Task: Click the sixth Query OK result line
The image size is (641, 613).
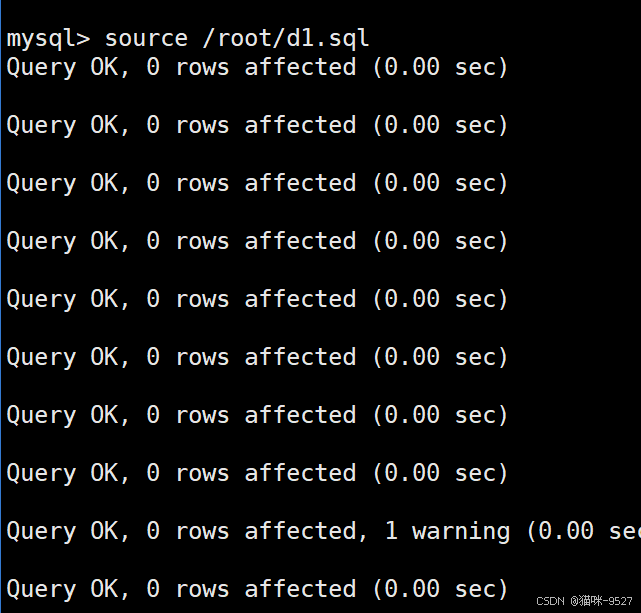Action: coord(257,357)
